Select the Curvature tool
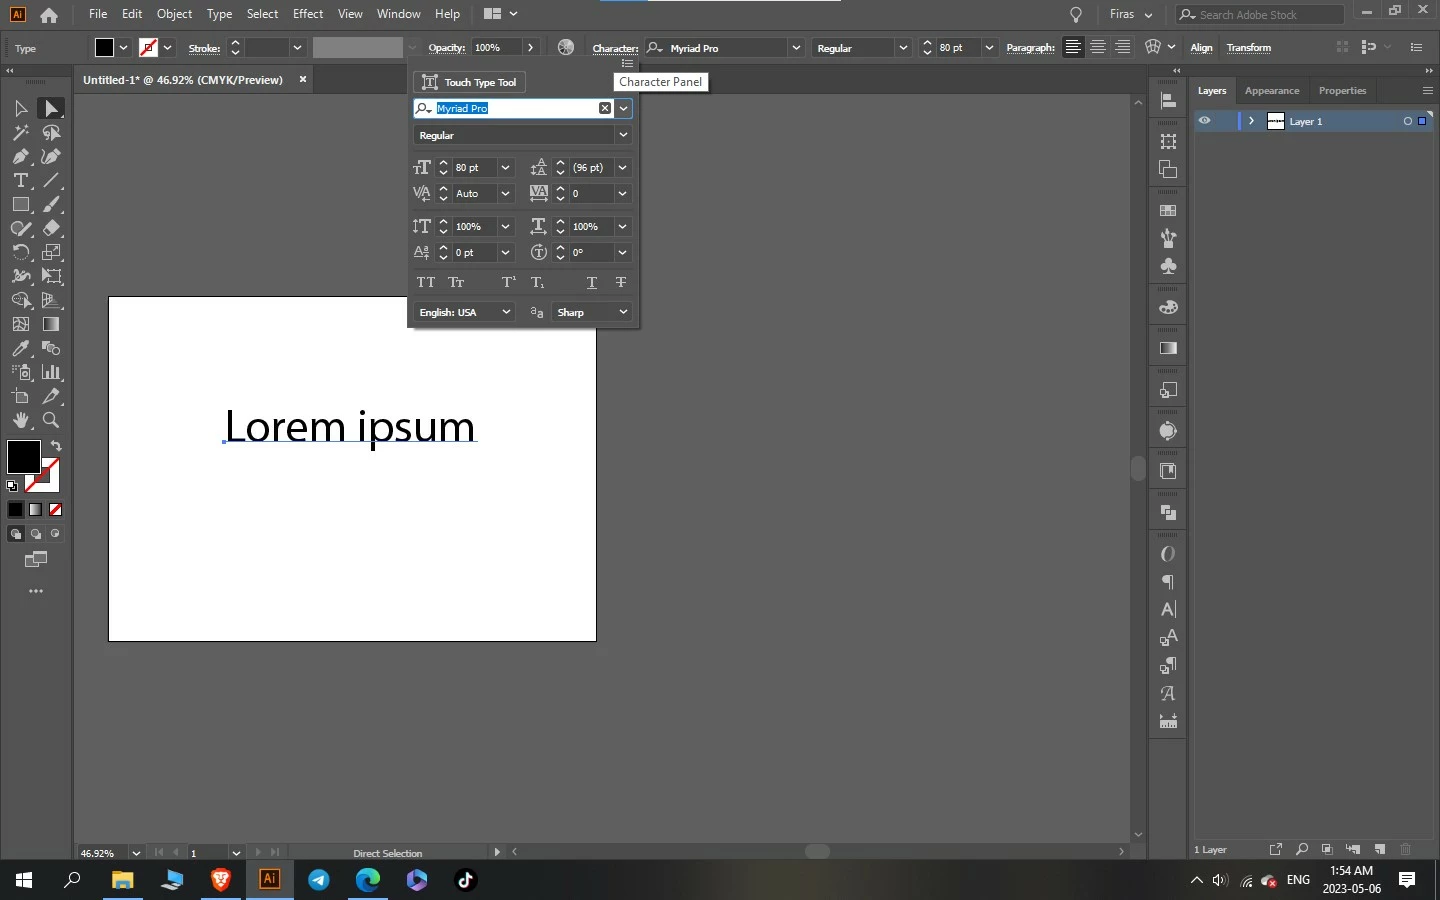Screen dimensions: 1440x900 tap(52, 156)
